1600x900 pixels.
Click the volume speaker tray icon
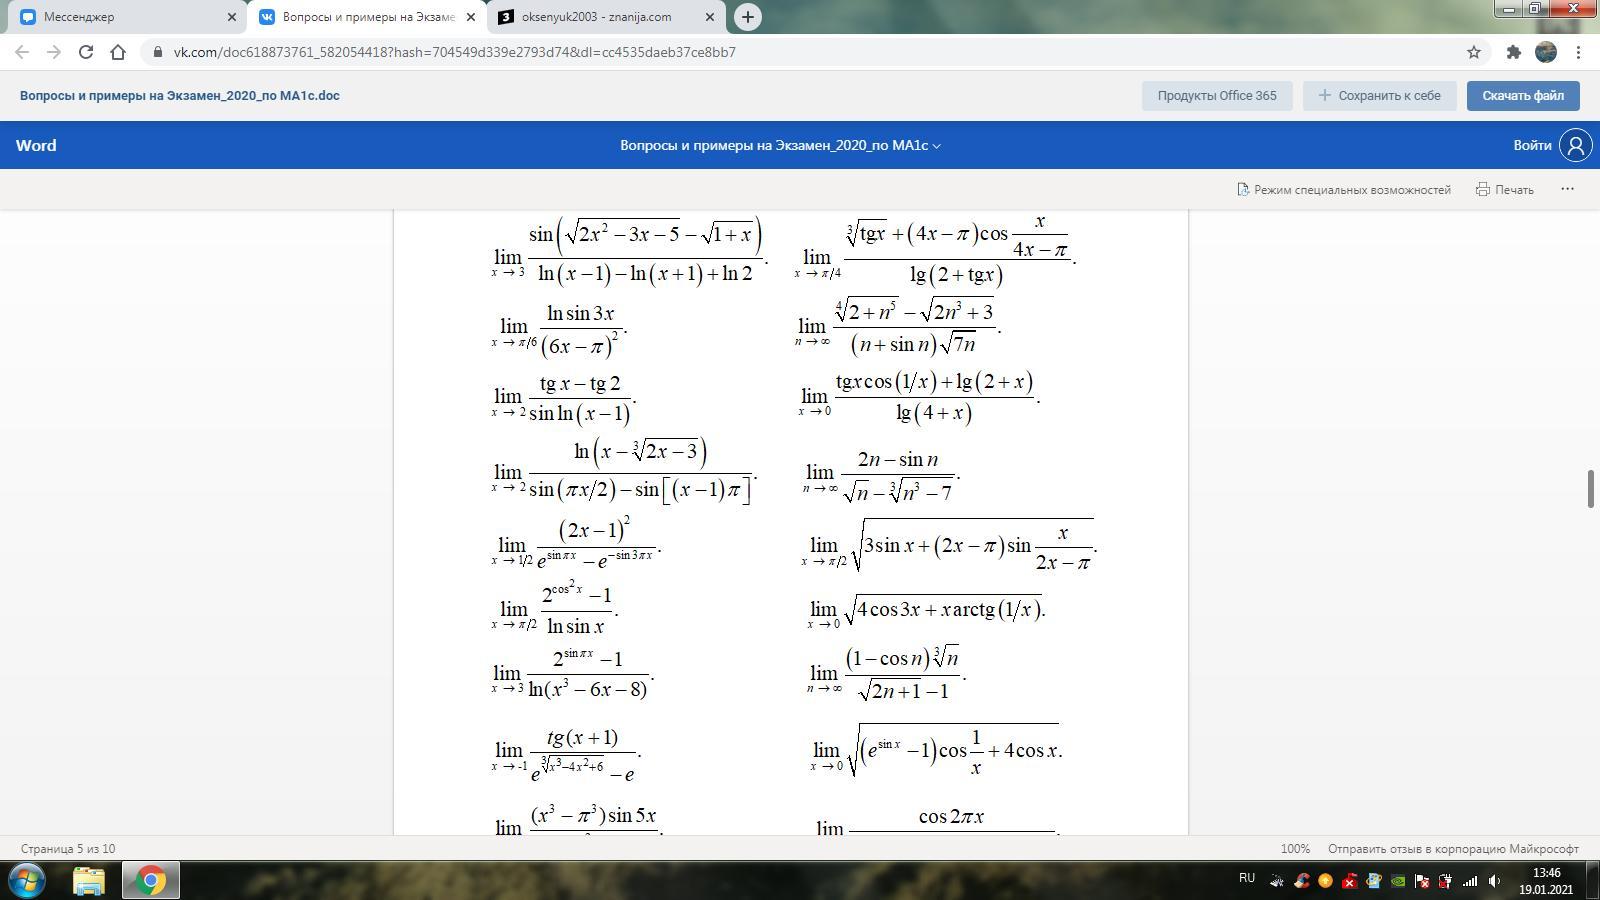click(1494, 881)
